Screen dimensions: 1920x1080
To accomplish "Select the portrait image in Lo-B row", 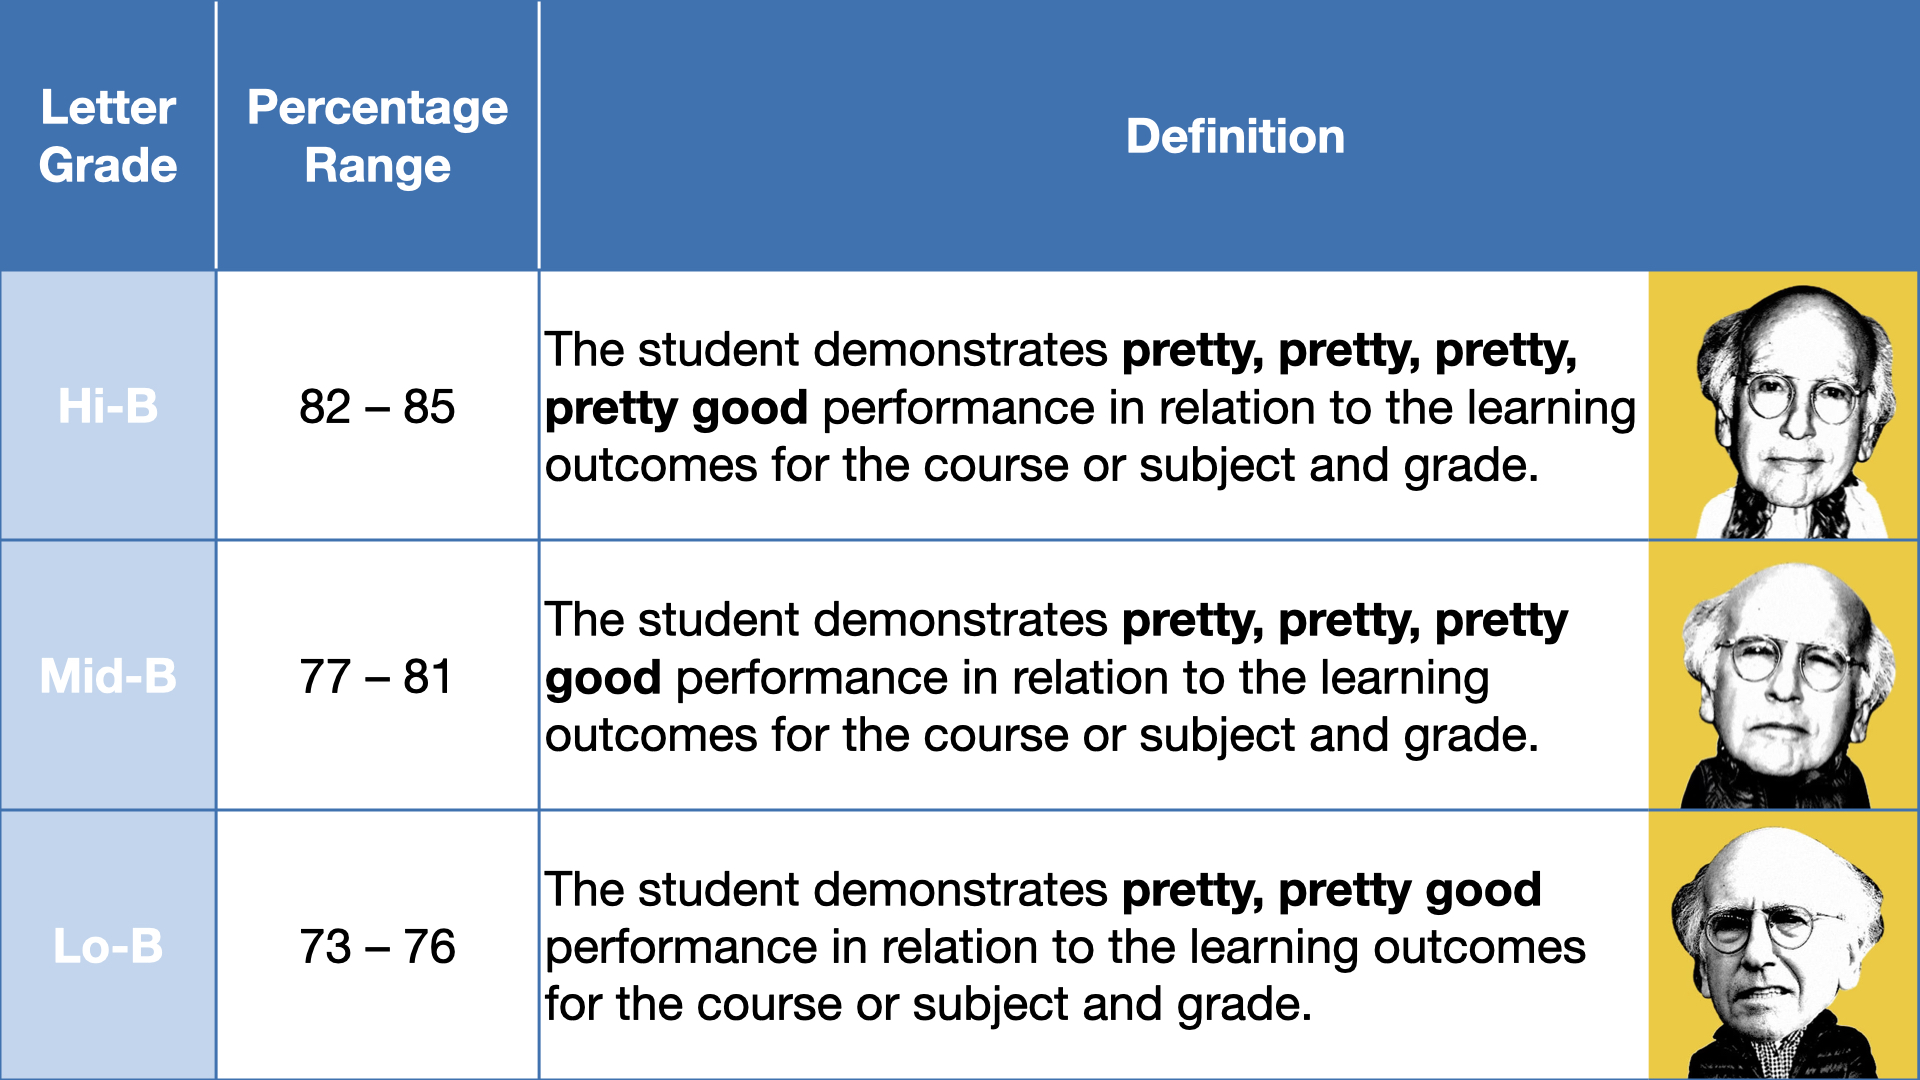I will pyautogui.click(x=1784, y=946).
